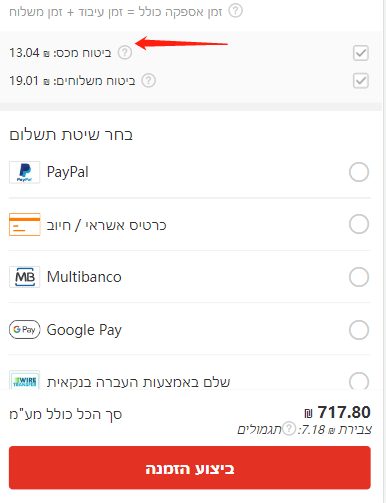Click the Google Pay payment method label

tap(84, 330)
